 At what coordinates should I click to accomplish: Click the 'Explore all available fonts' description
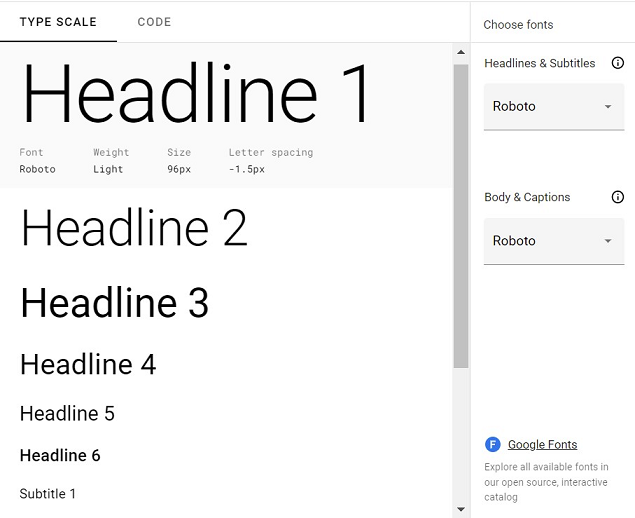[546, 482]
